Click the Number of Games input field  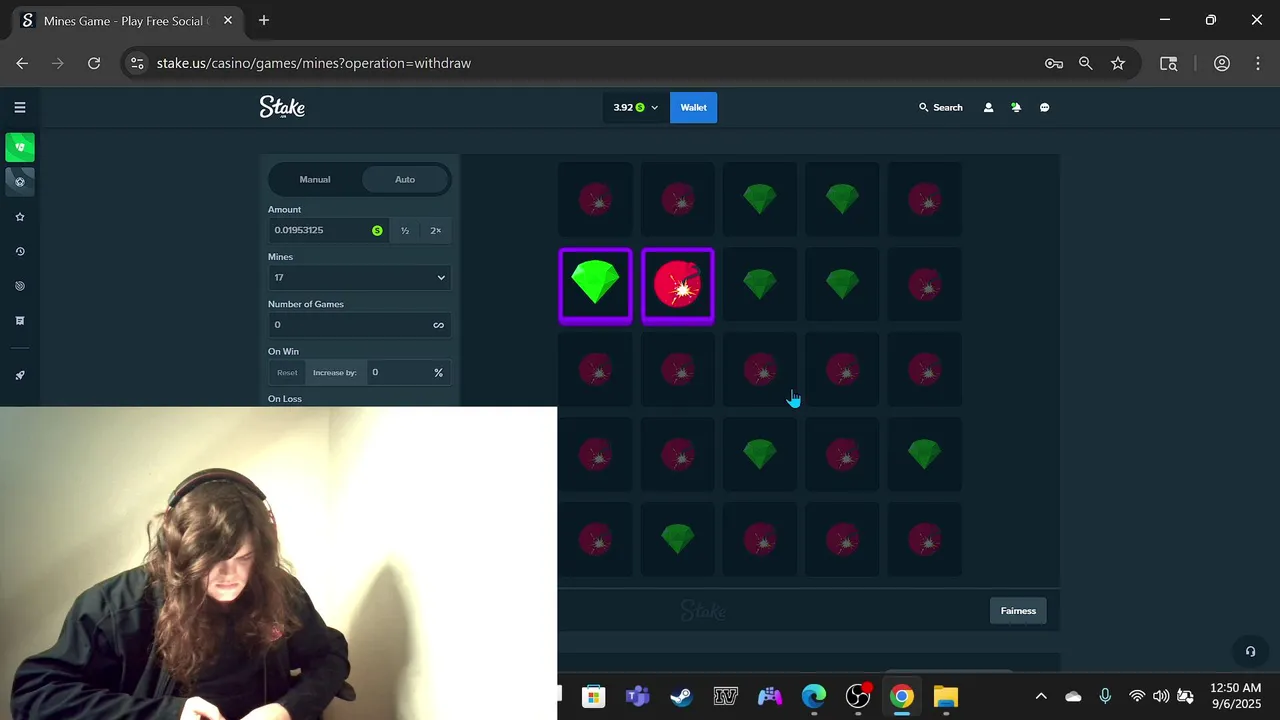point(359,324)
